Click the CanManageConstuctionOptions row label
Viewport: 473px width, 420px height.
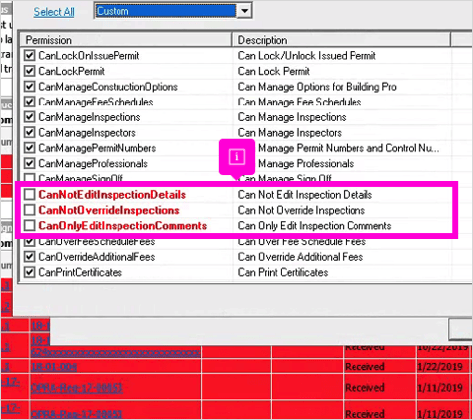[x=108, y=87]
